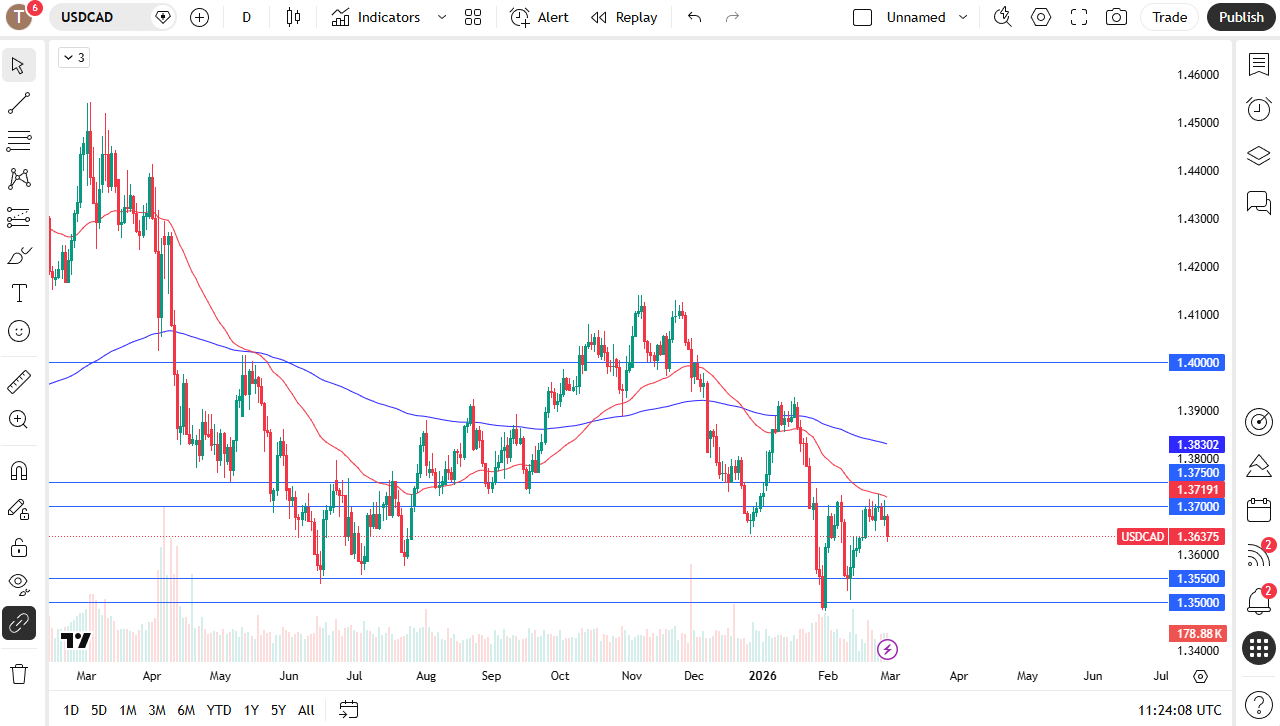Select the cursor arrow tool
1280x726 pixels.
tap(18, 66)
